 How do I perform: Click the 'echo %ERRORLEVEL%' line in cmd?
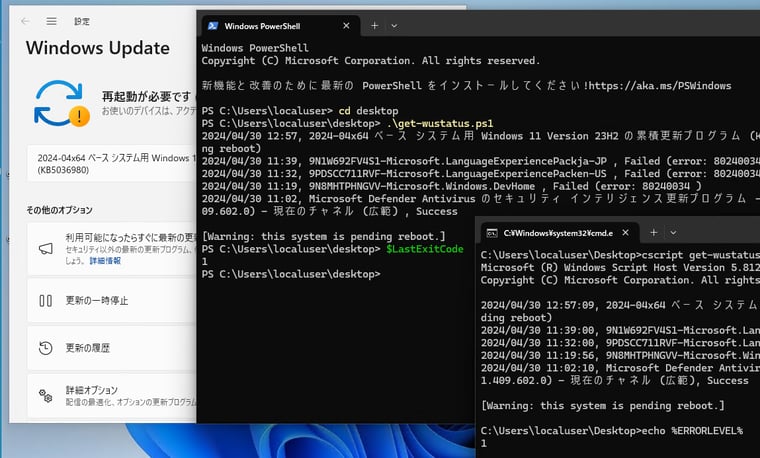(x=612, y=431)
